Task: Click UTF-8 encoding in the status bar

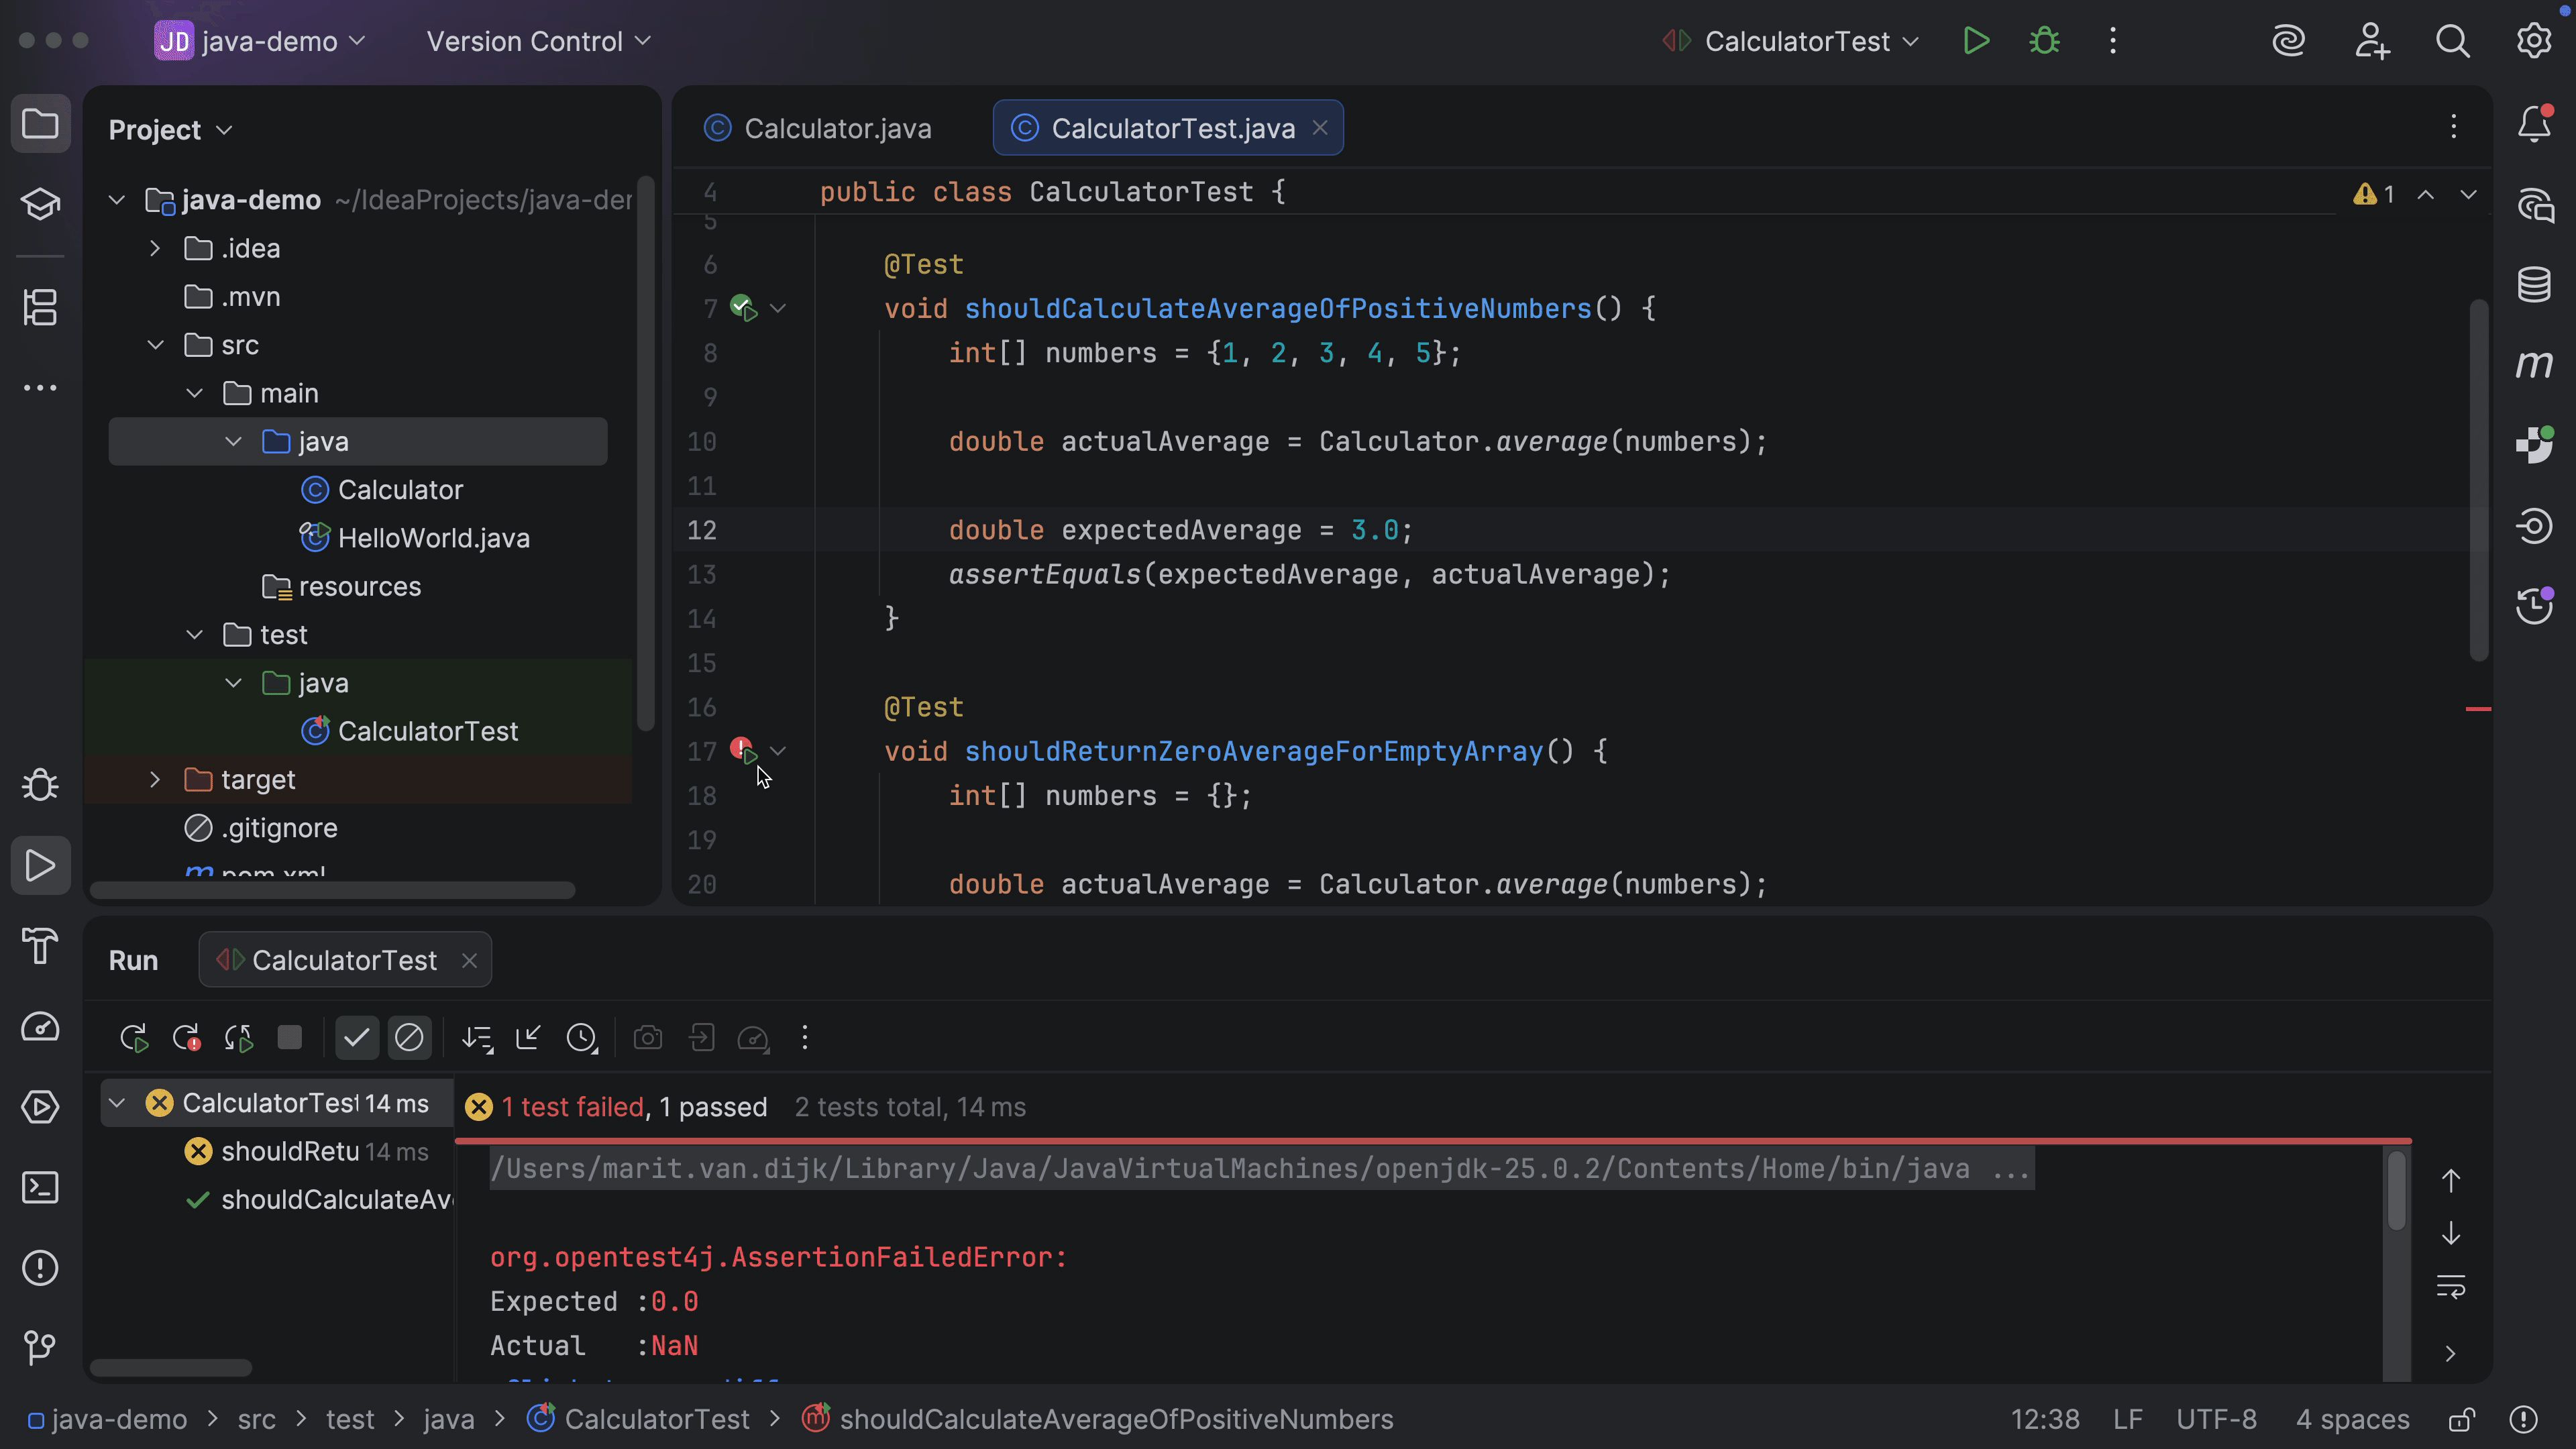Action: 2216,1419
